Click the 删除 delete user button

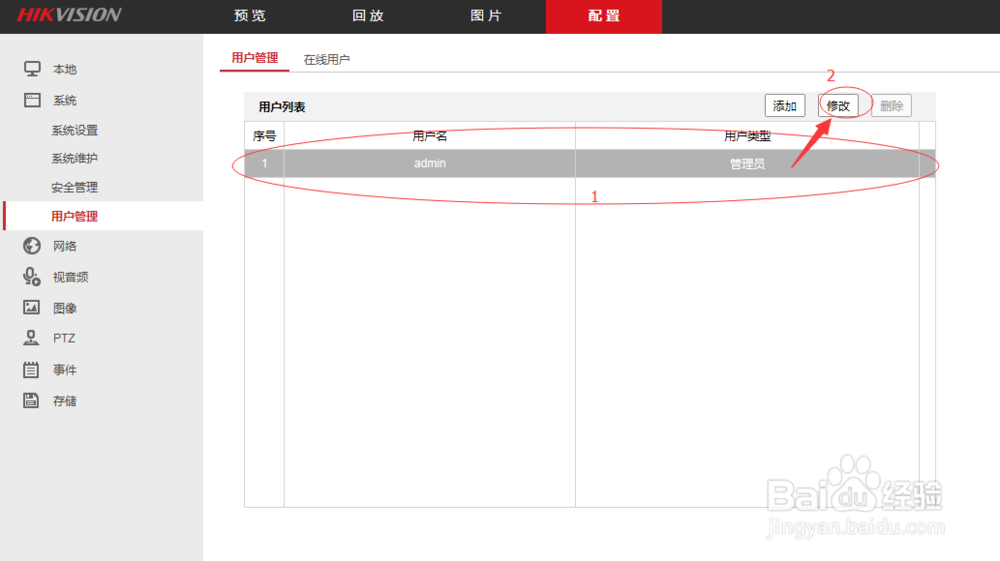(892, 106)
